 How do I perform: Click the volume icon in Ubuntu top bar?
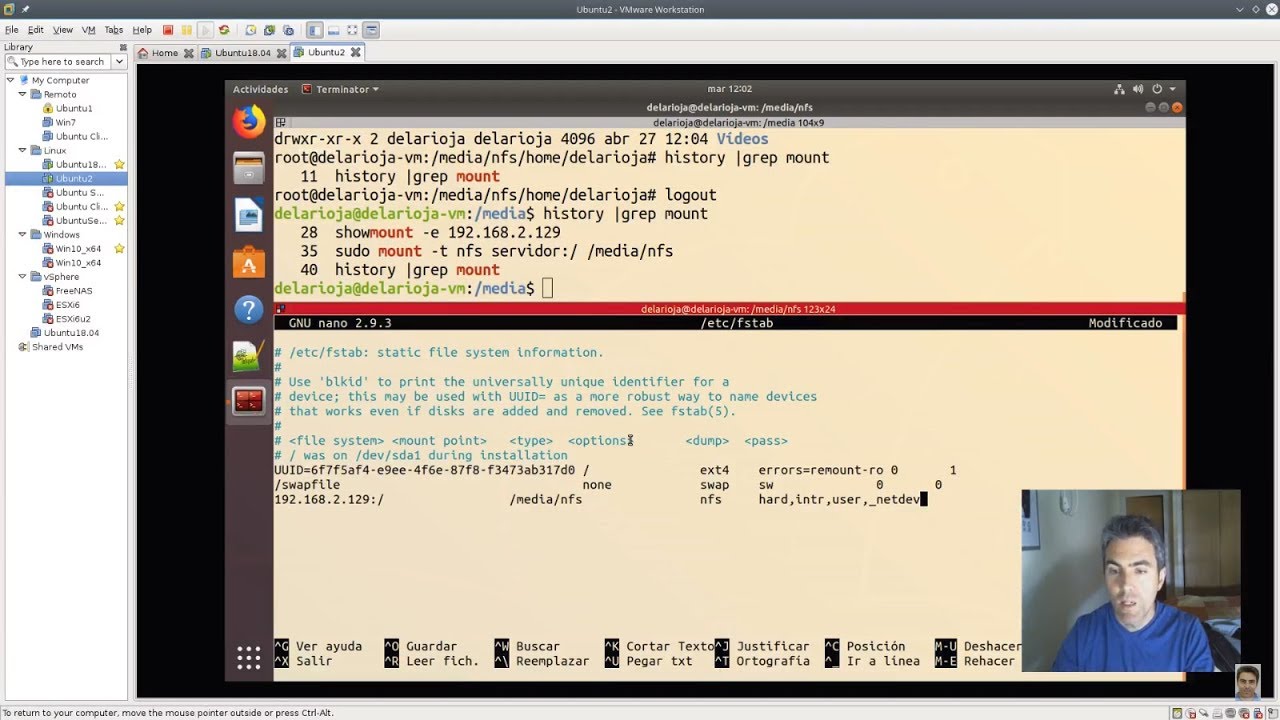point(1139,89)
